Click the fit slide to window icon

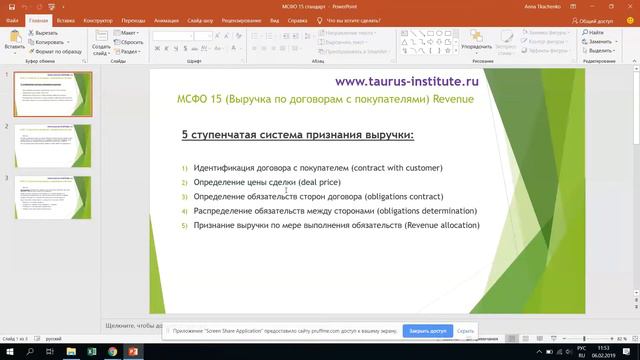pos(635,339)
